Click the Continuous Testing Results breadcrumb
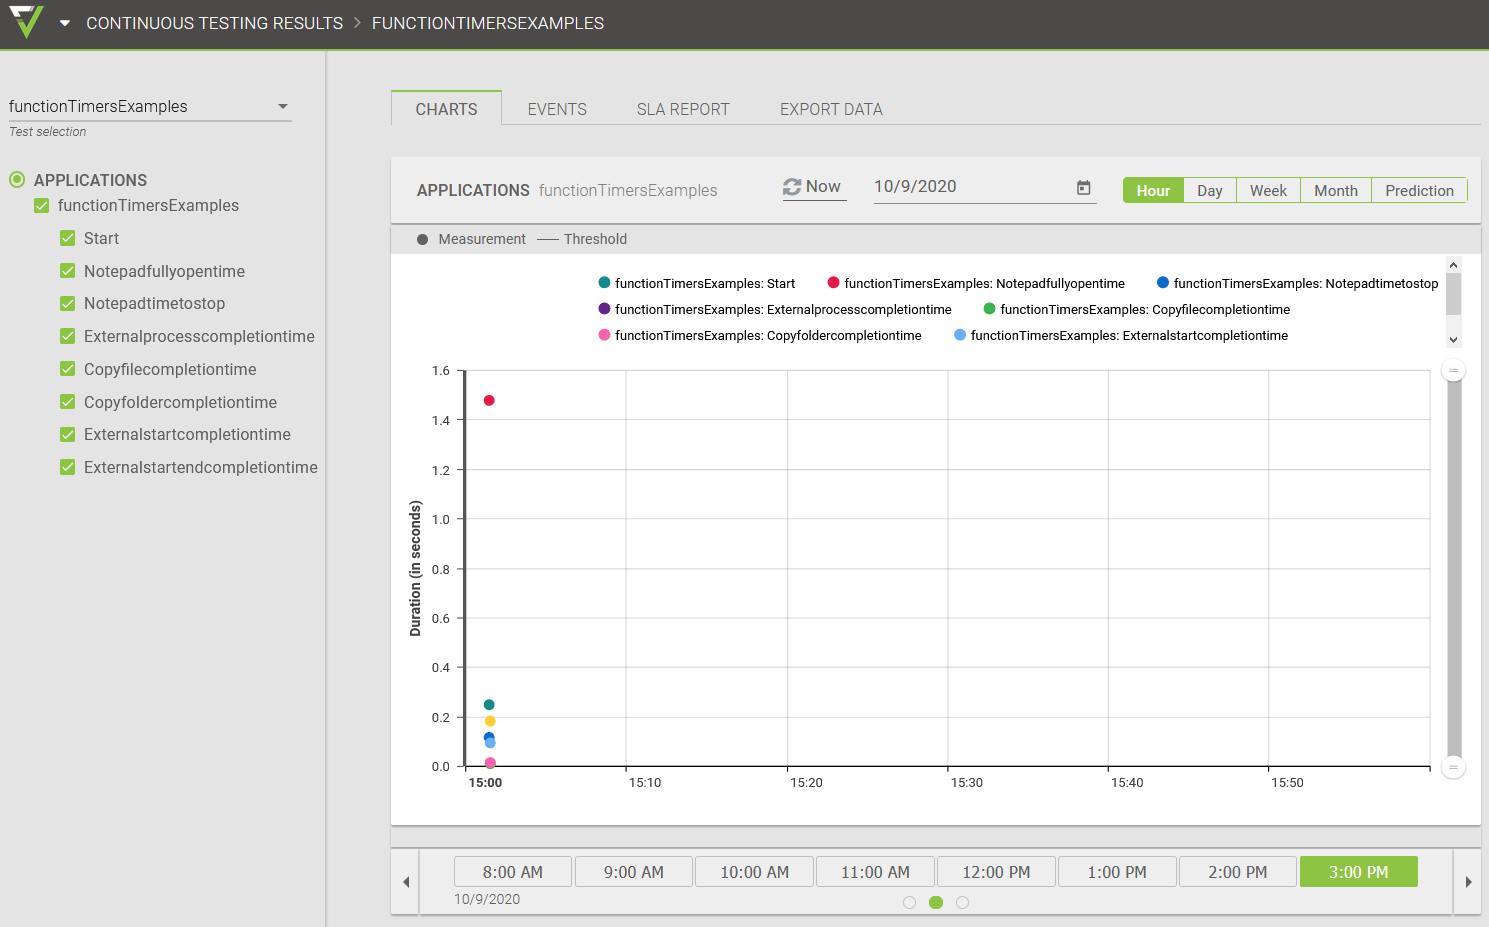Viewport: 1489px width, 927px height. (214, 23)
